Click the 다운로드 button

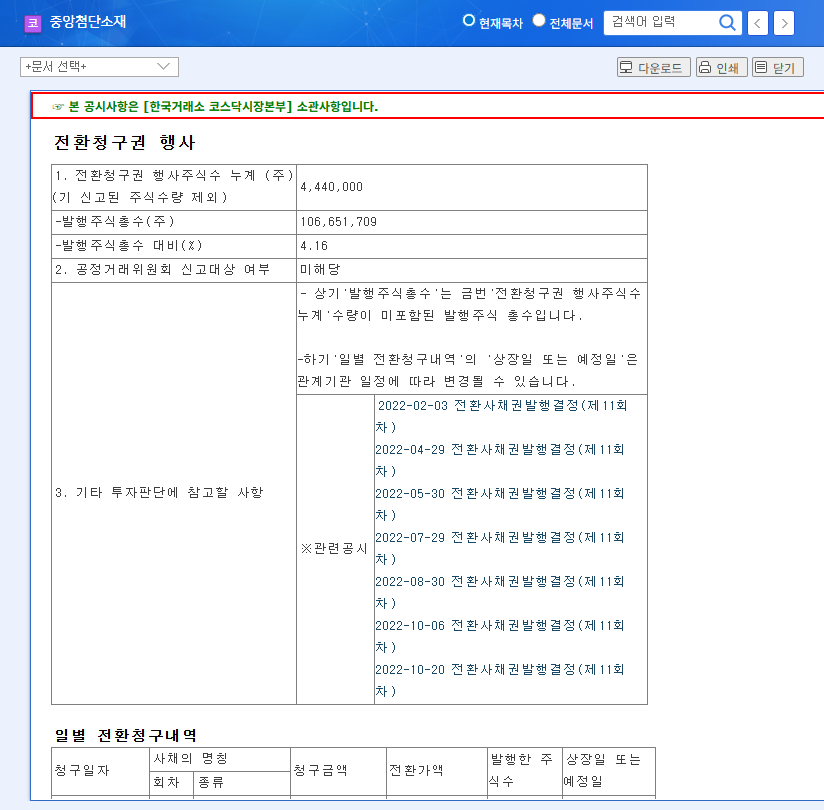[653, 67]
